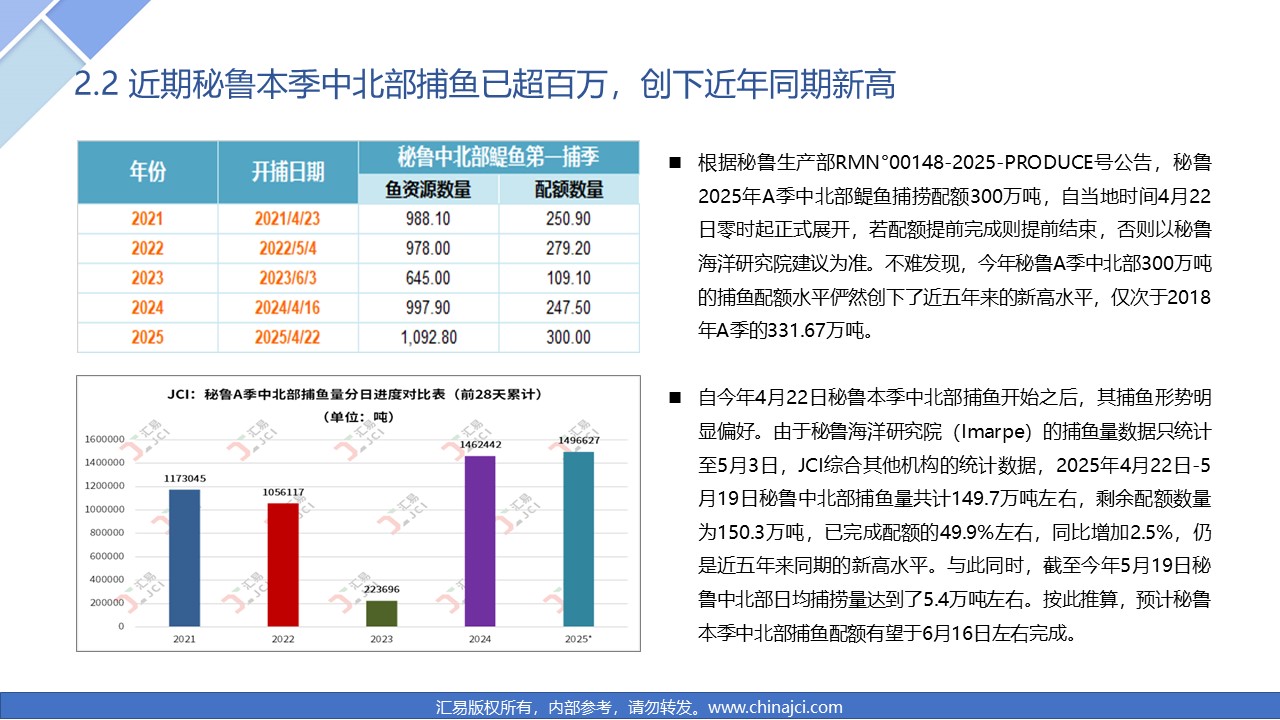The image size is (1280, 720).
Task: Click the chart title starting with JCI
Action: pyautogui.click(x=358, y=394)
